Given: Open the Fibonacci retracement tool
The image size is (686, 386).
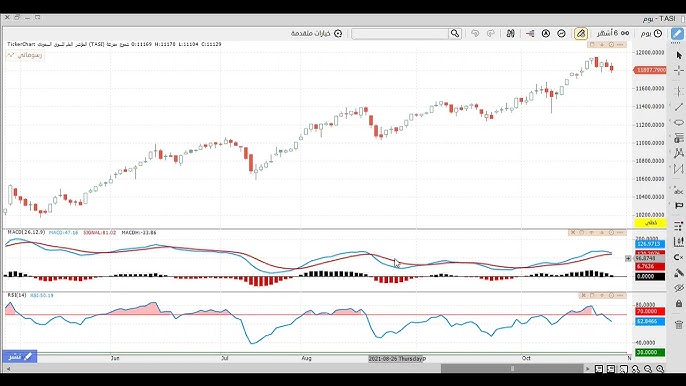Looking at the screenshot, I should (x=679, y=138).
